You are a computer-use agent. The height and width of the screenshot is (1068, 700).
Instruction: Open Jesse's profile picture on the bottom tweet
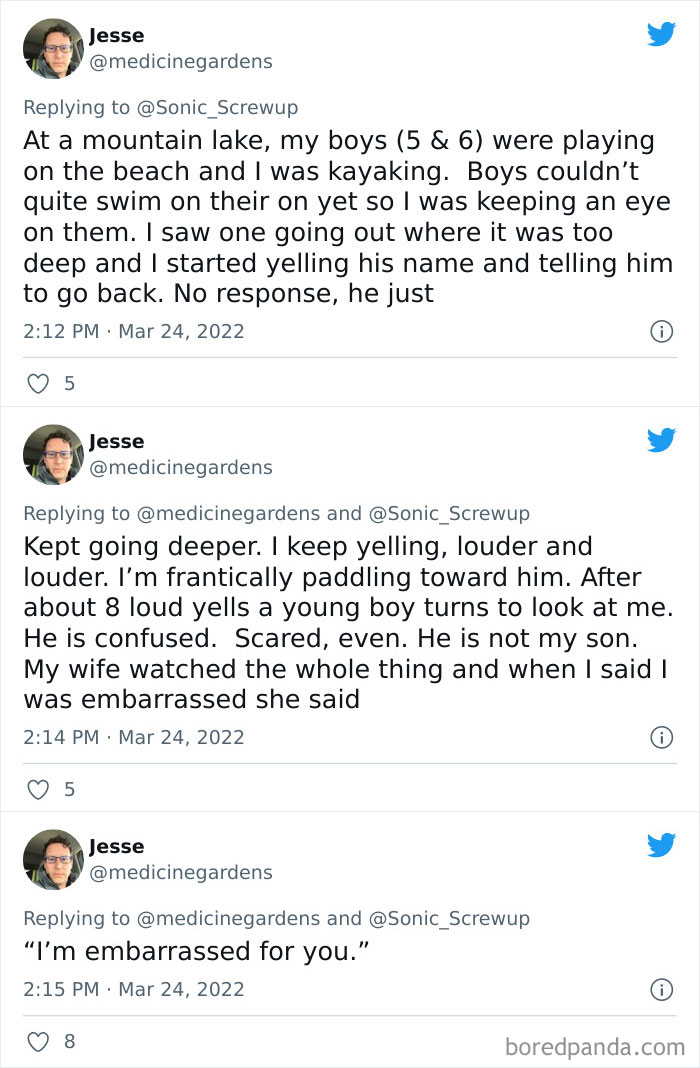(52, 859)
